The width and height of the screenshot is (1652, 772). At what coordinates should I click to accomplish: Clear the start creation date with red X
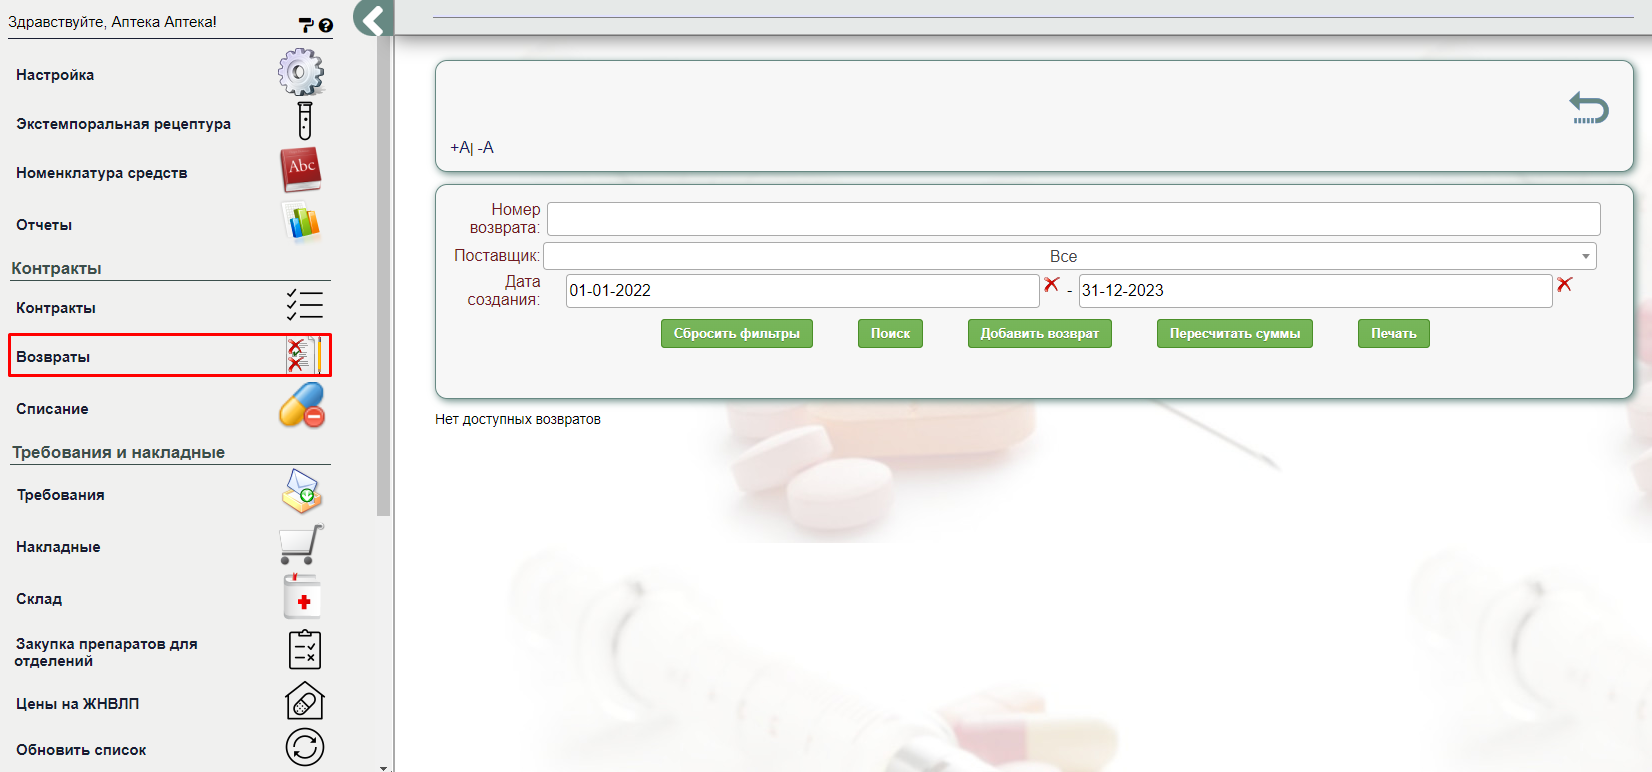1051,285
